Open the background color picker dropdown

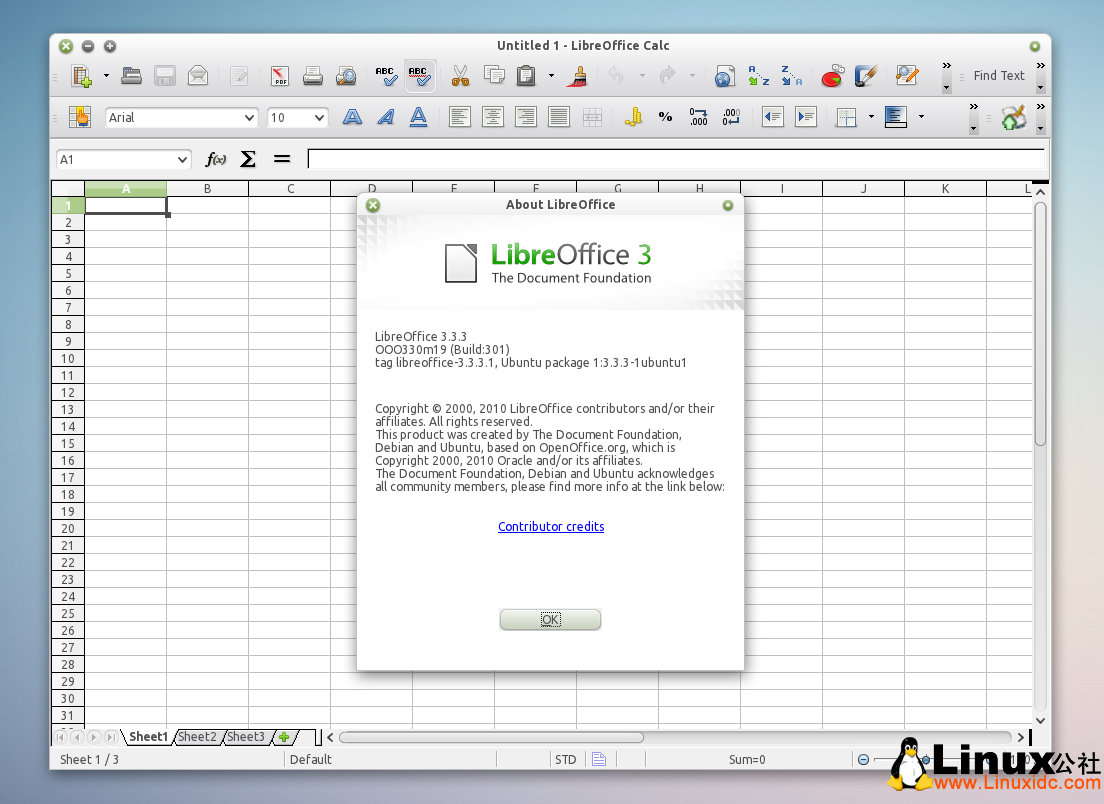point(921,116)
